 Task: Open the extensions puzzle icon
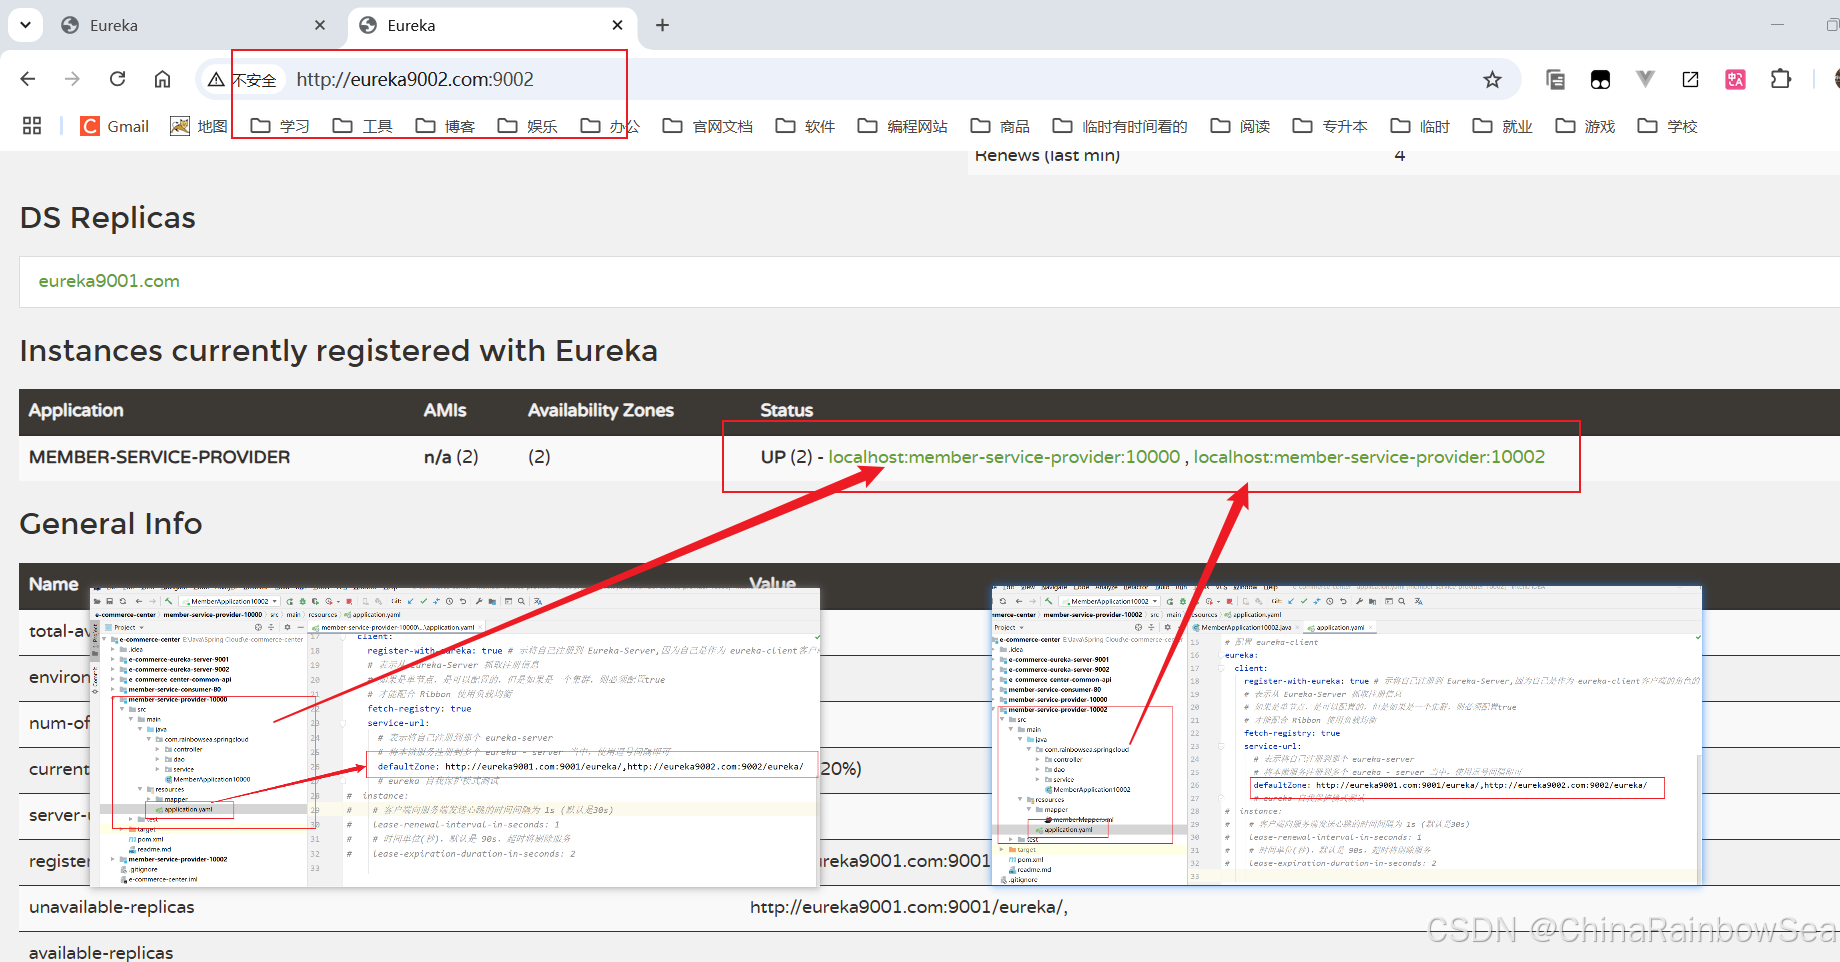pyautogui.click(x=1781, y=79)
